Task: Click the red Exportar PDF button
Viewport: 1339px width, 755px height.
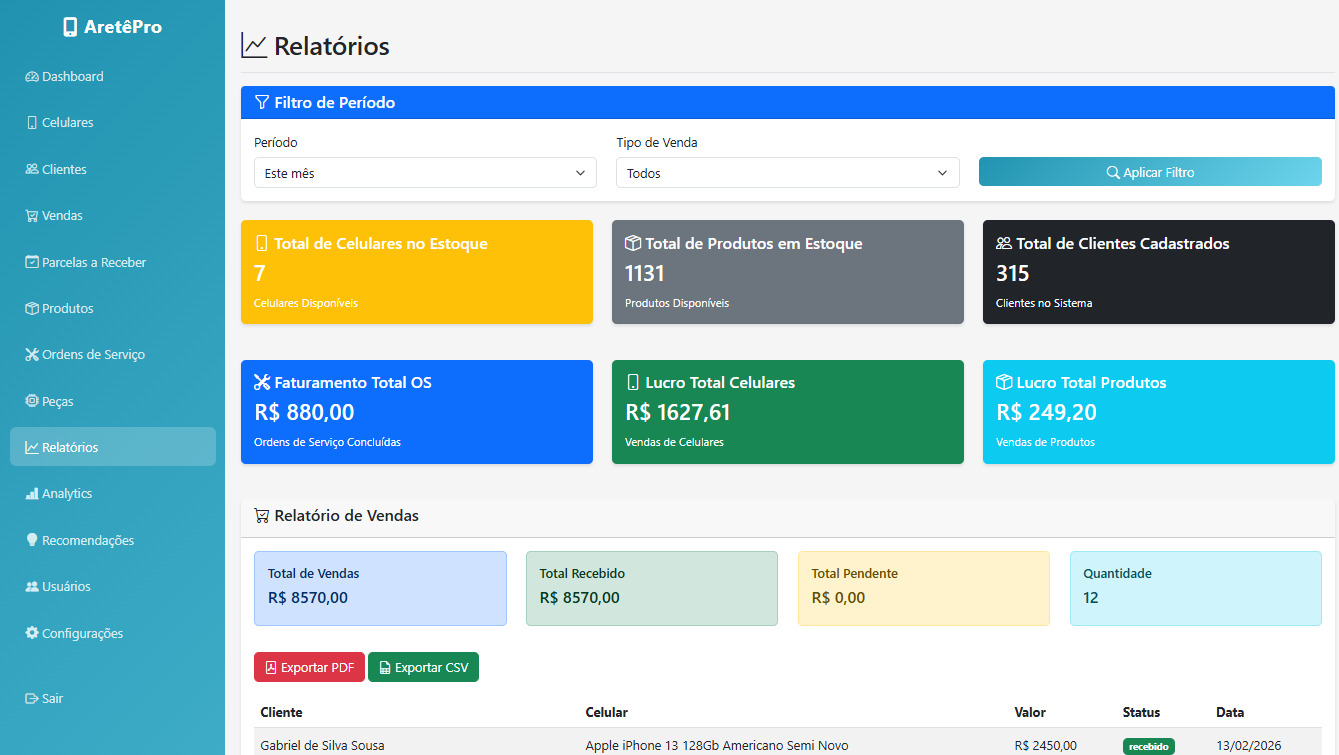Action: 309,668
